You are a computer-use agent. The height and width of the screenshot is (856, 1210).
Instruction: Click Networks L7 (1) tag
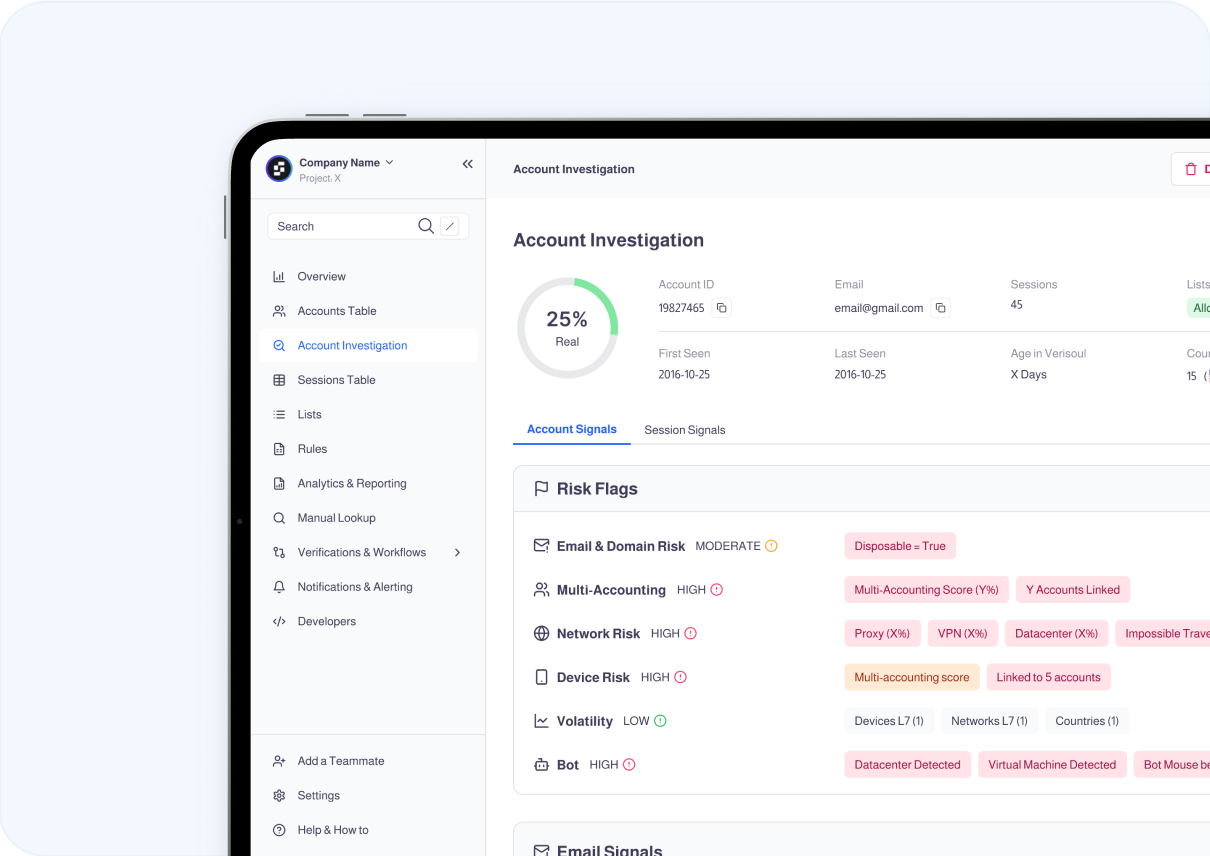tap(989, 721)
